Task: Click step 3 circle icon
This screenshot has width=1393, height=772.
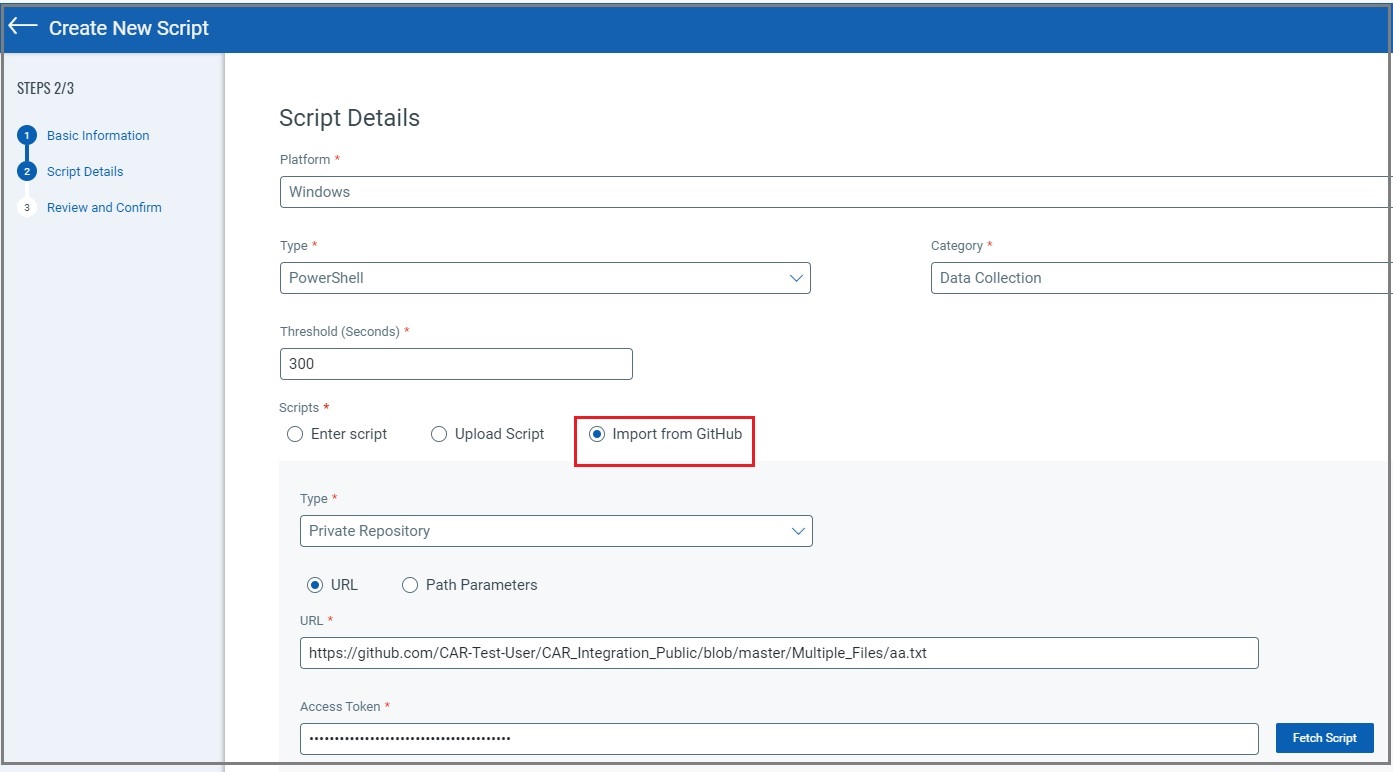Action: click(x=28, y=208)
